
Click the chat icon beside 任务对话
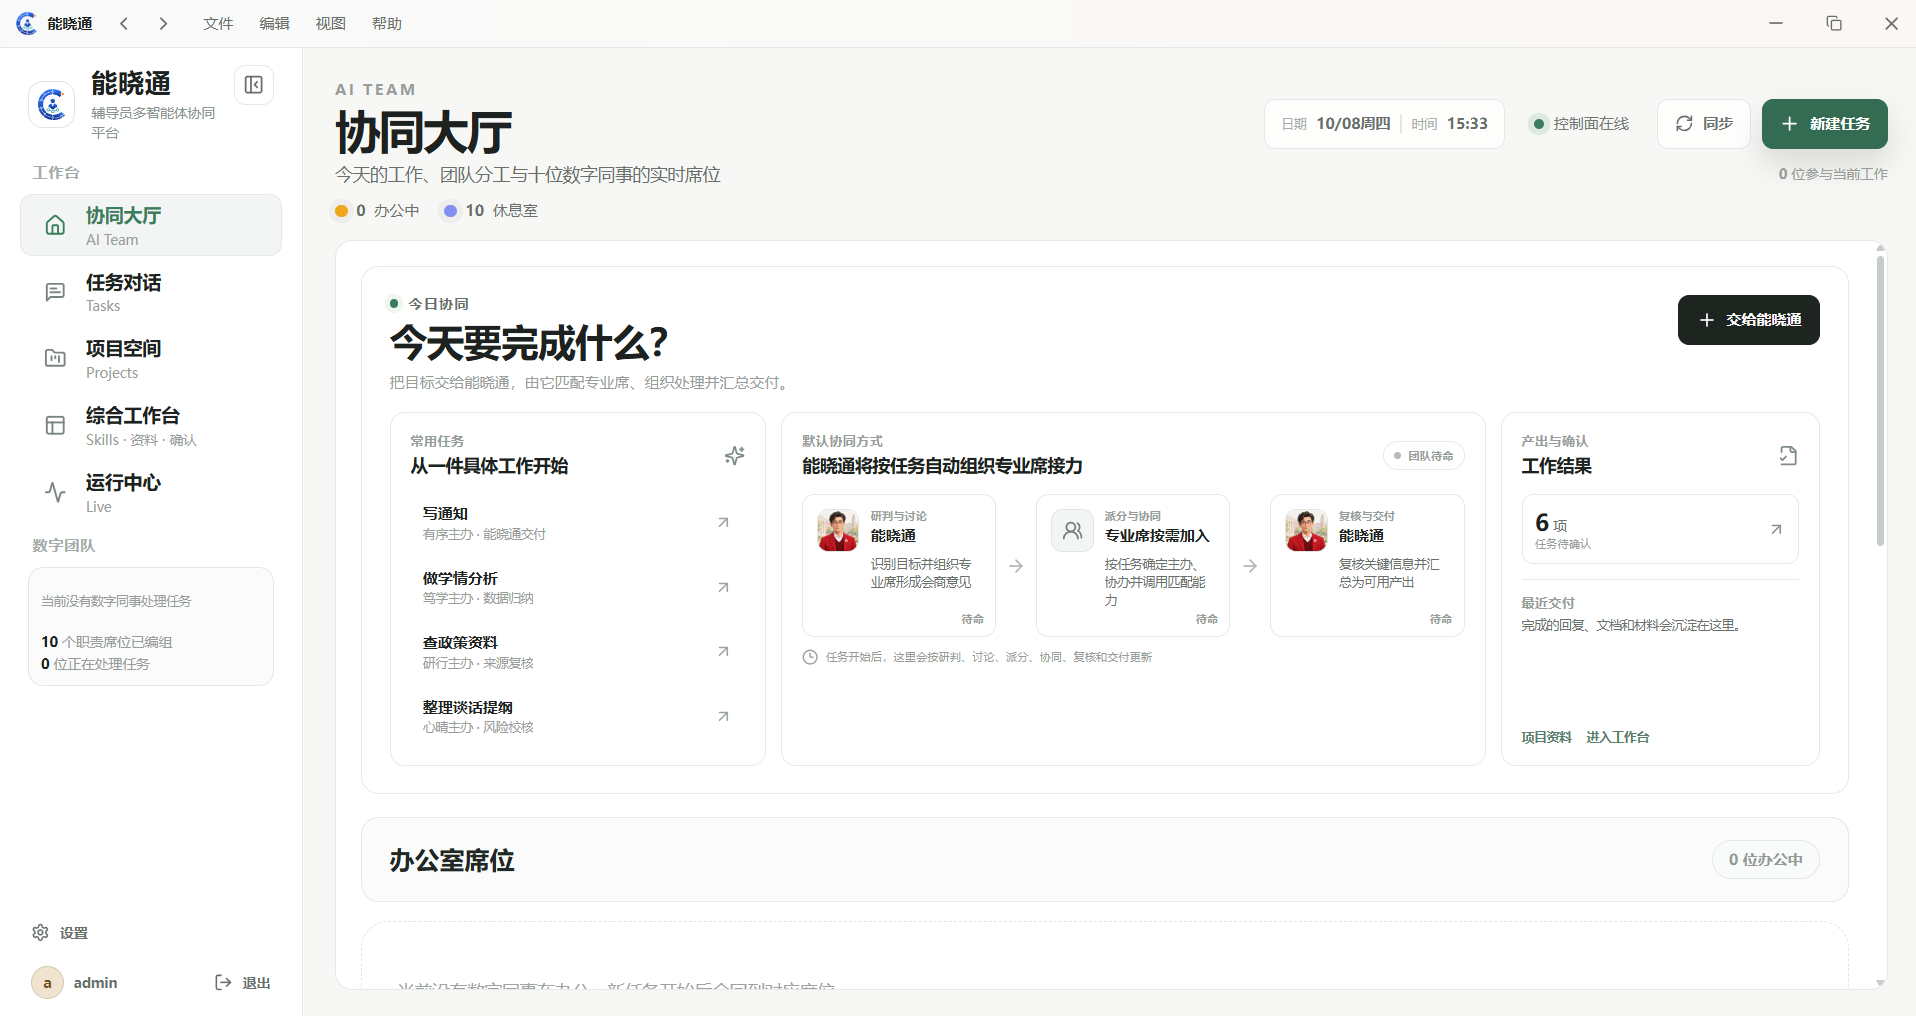(56, 292)
